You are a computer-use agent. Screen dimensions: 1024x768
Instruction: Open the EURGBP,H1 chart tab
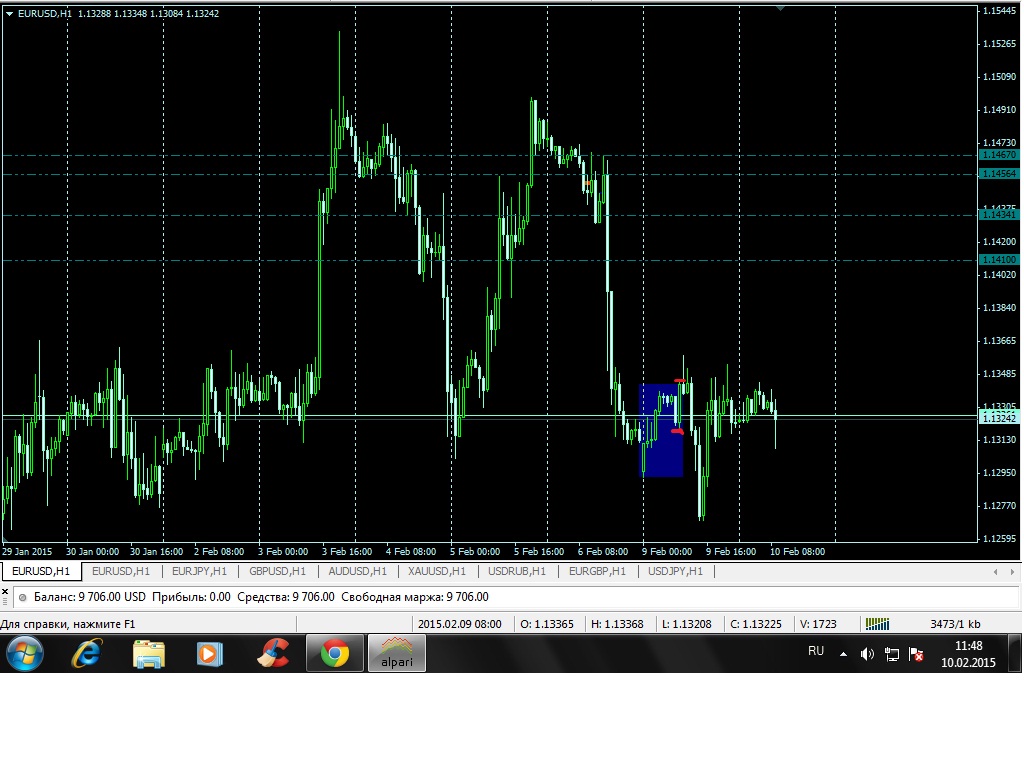click(x=598, y=571)
